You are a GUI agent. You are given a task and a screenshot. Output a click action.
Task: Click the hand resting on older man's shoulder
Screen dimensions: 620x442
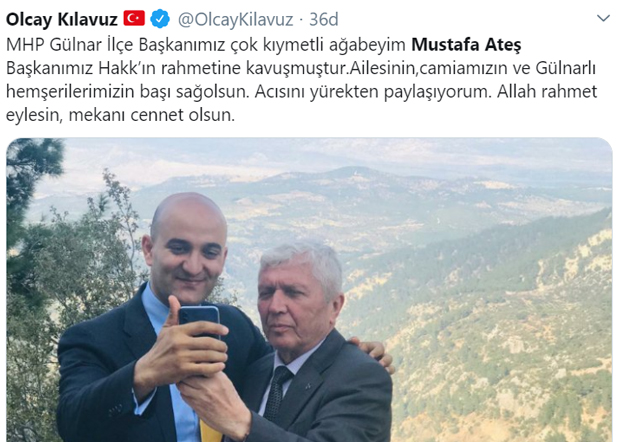(374, 352)
